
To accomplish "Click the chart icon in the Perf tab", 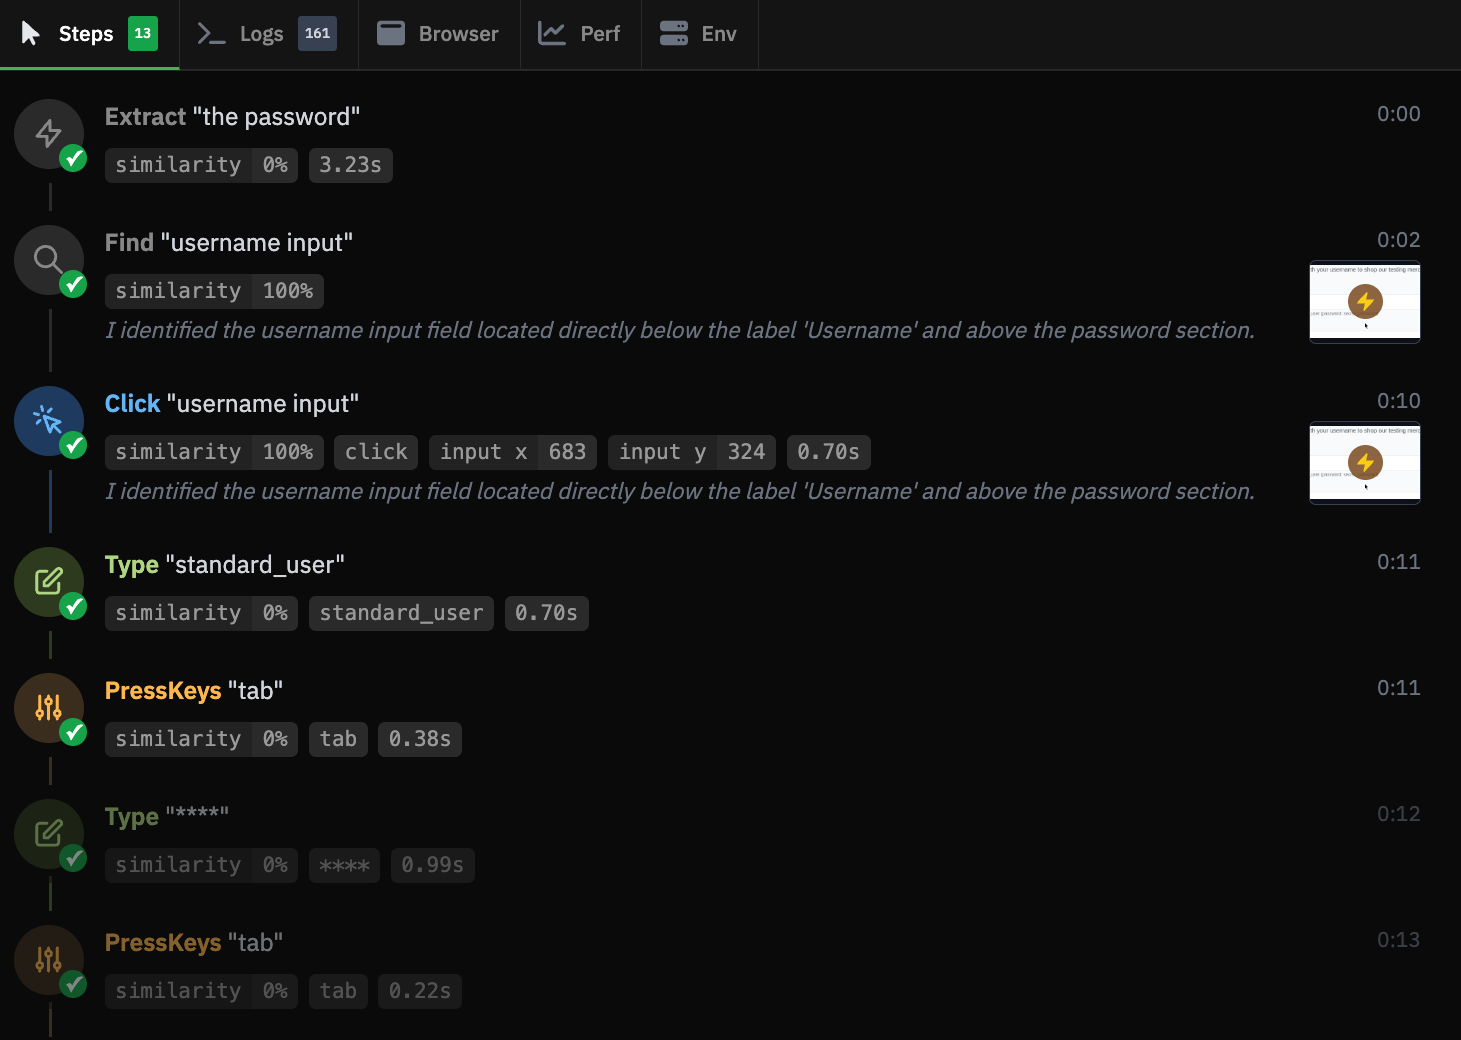I will tap(554, 33).
